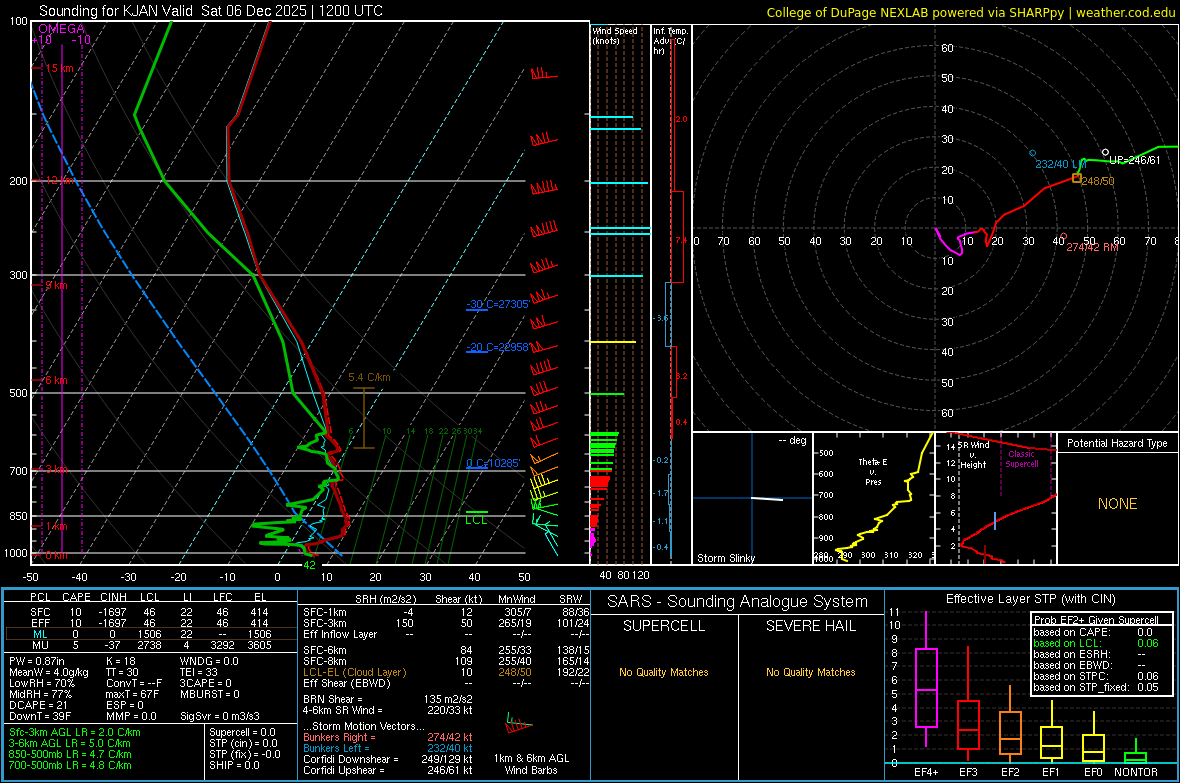Screen dimensions: 1180x783
Task: Select the -20 C=22958' level label
Action: click(497, 347)
